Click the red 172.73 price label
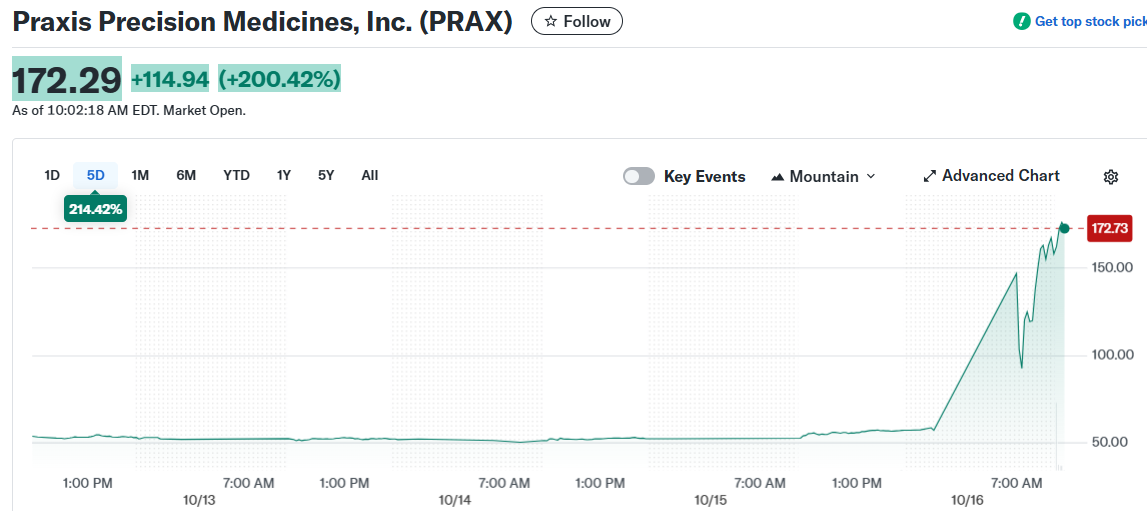Image resolution: width=1147 pixels, height=511 pixels. pyautogui.click(x=1109, y=229)
